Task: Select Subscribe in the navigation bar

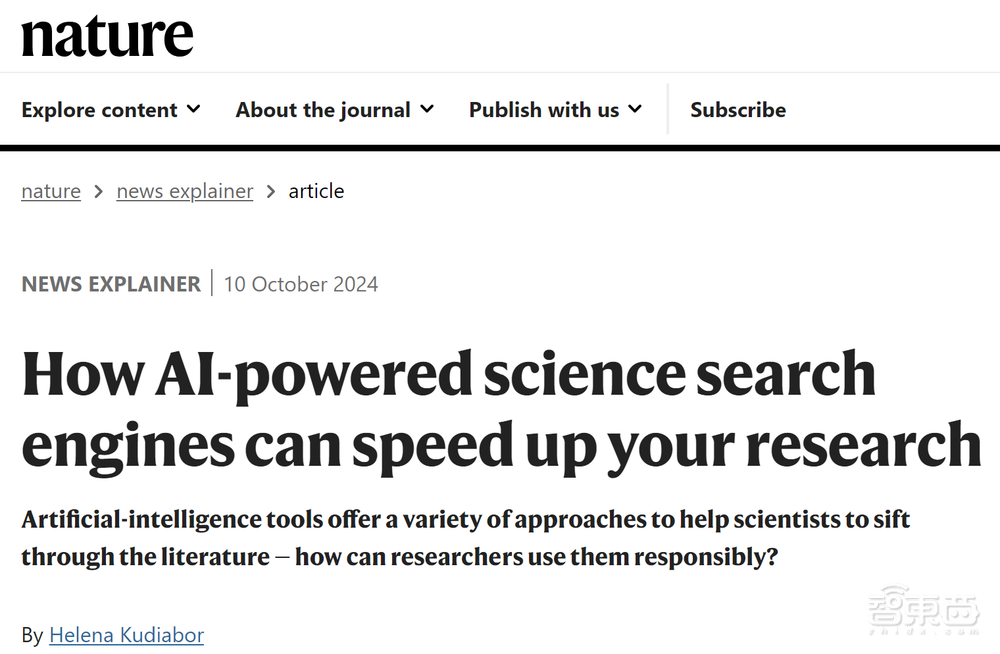Action: (x=738, y=109)
